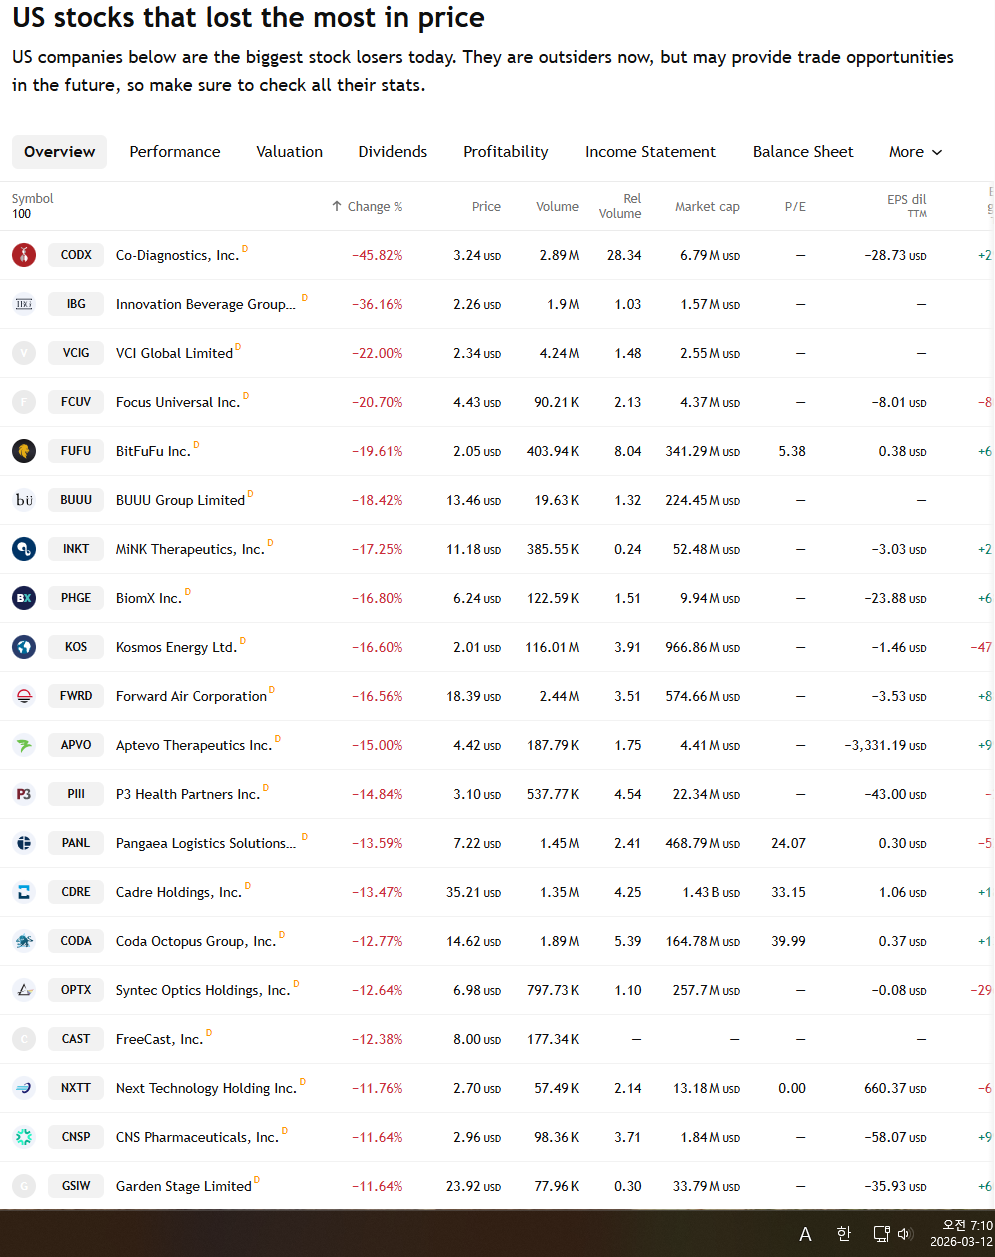The width and height of the screenshot is (995, 1257).
Task: Expand the More tabs dropdown
Action: 915,152
